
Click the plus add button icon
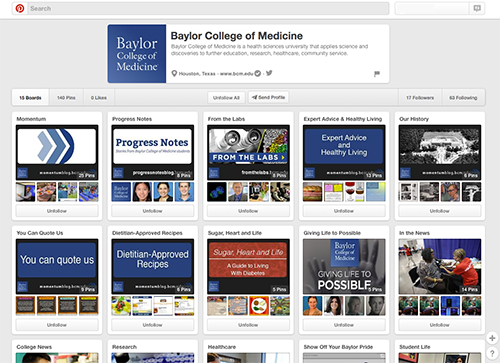(492, 338)
